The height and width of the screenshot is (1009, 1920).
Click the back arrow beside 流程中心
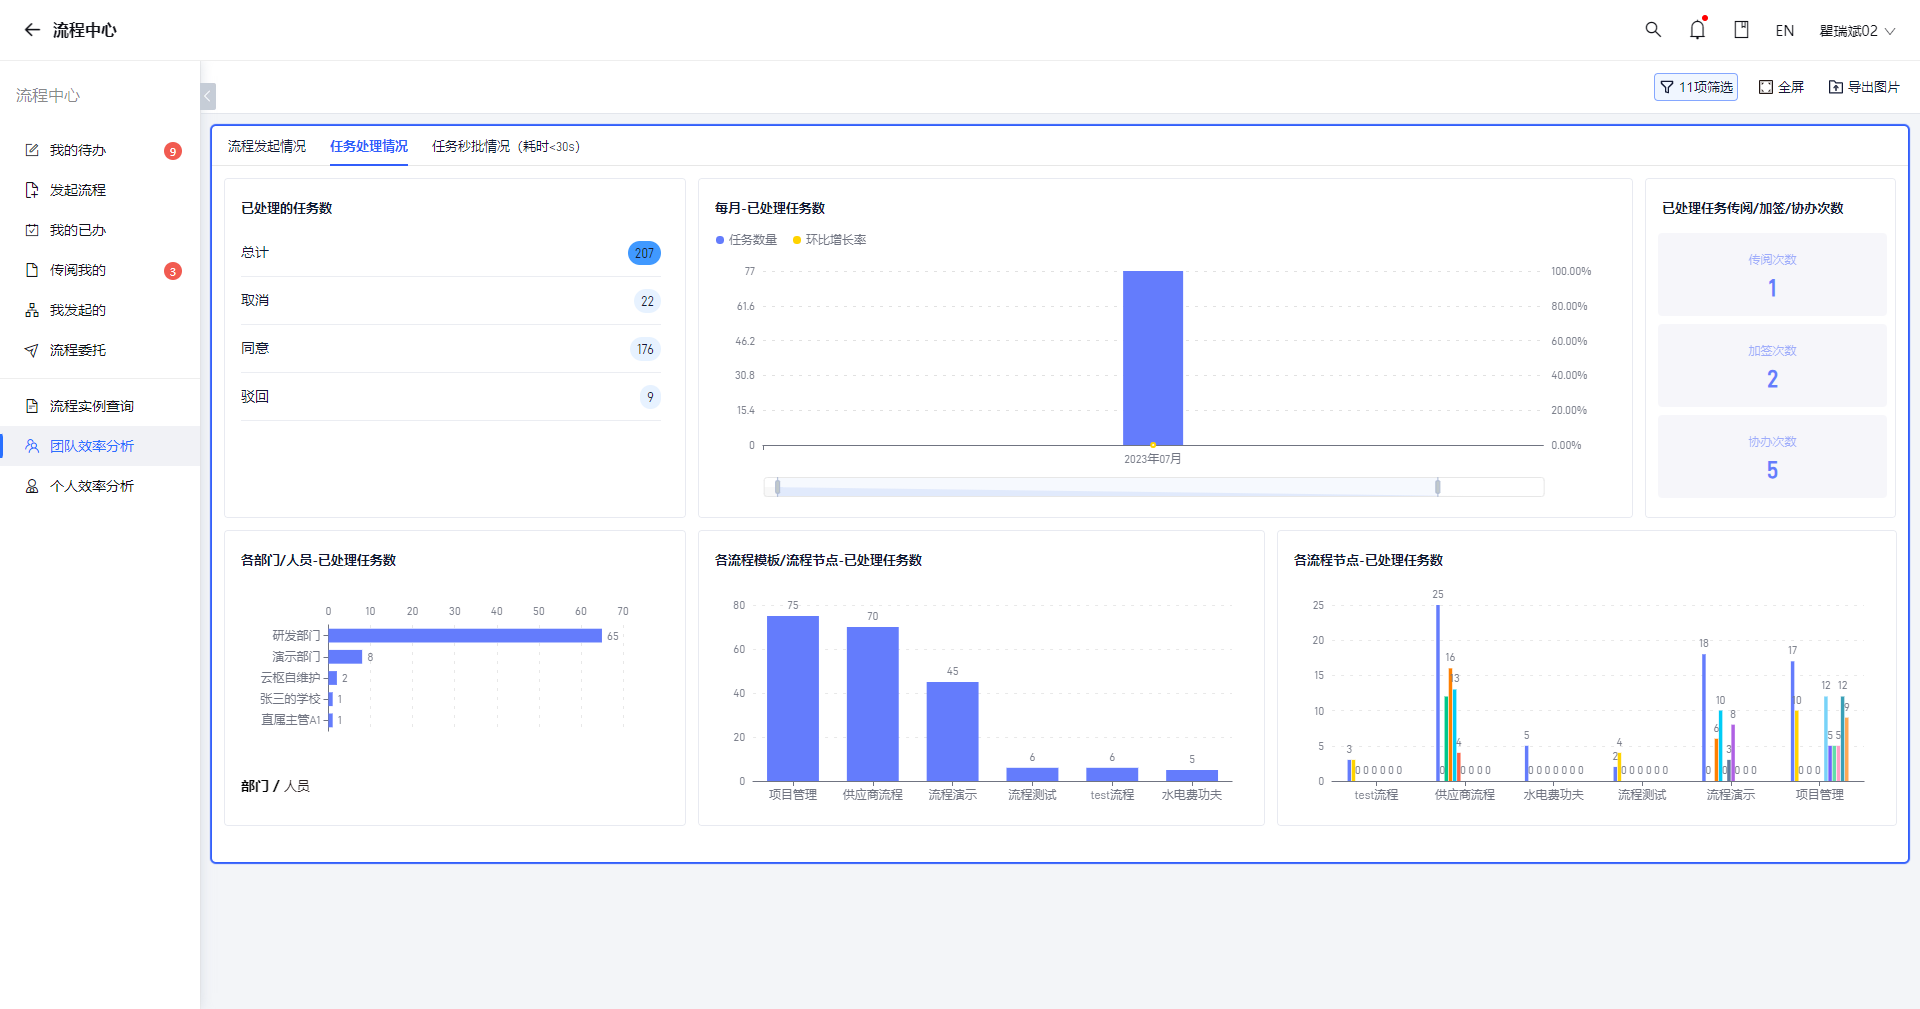coord(32,30)
